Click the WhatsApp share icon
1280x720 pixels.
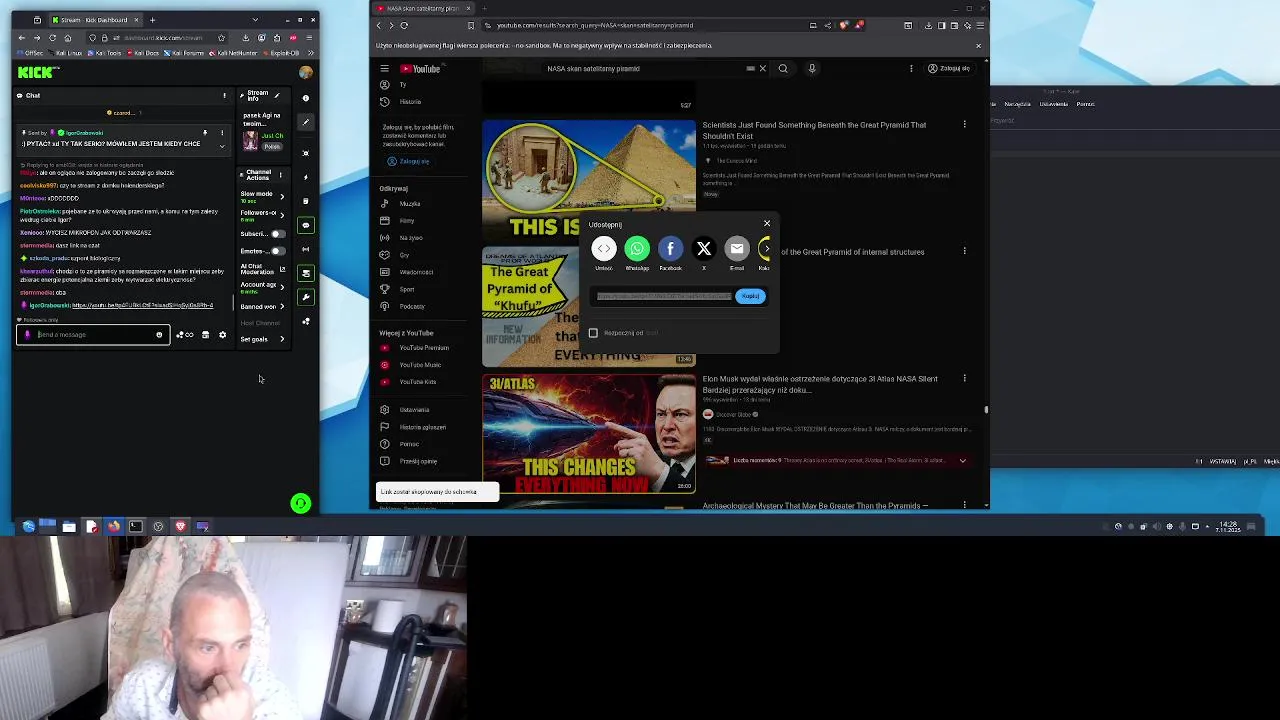point(637,249)
